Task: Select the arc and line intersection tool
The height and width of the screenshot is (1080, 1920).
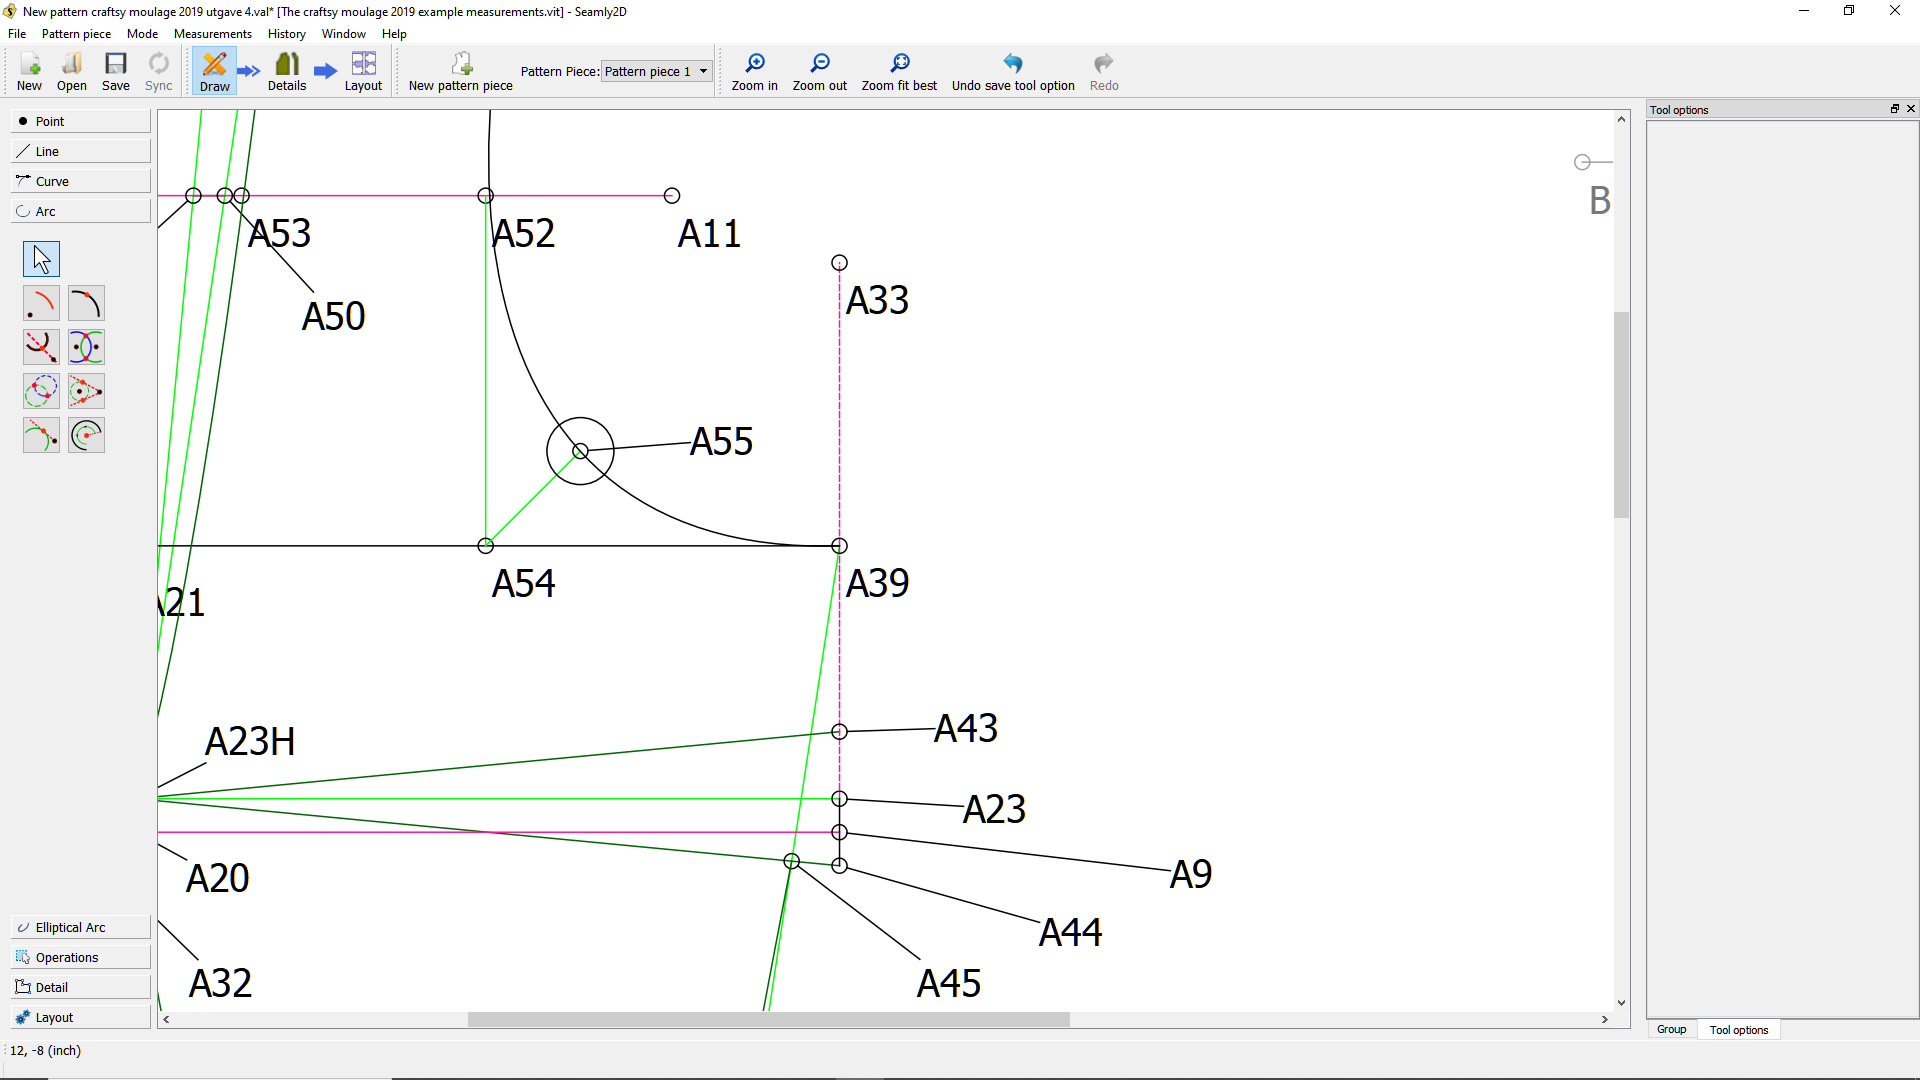Action: pos(41,347)
